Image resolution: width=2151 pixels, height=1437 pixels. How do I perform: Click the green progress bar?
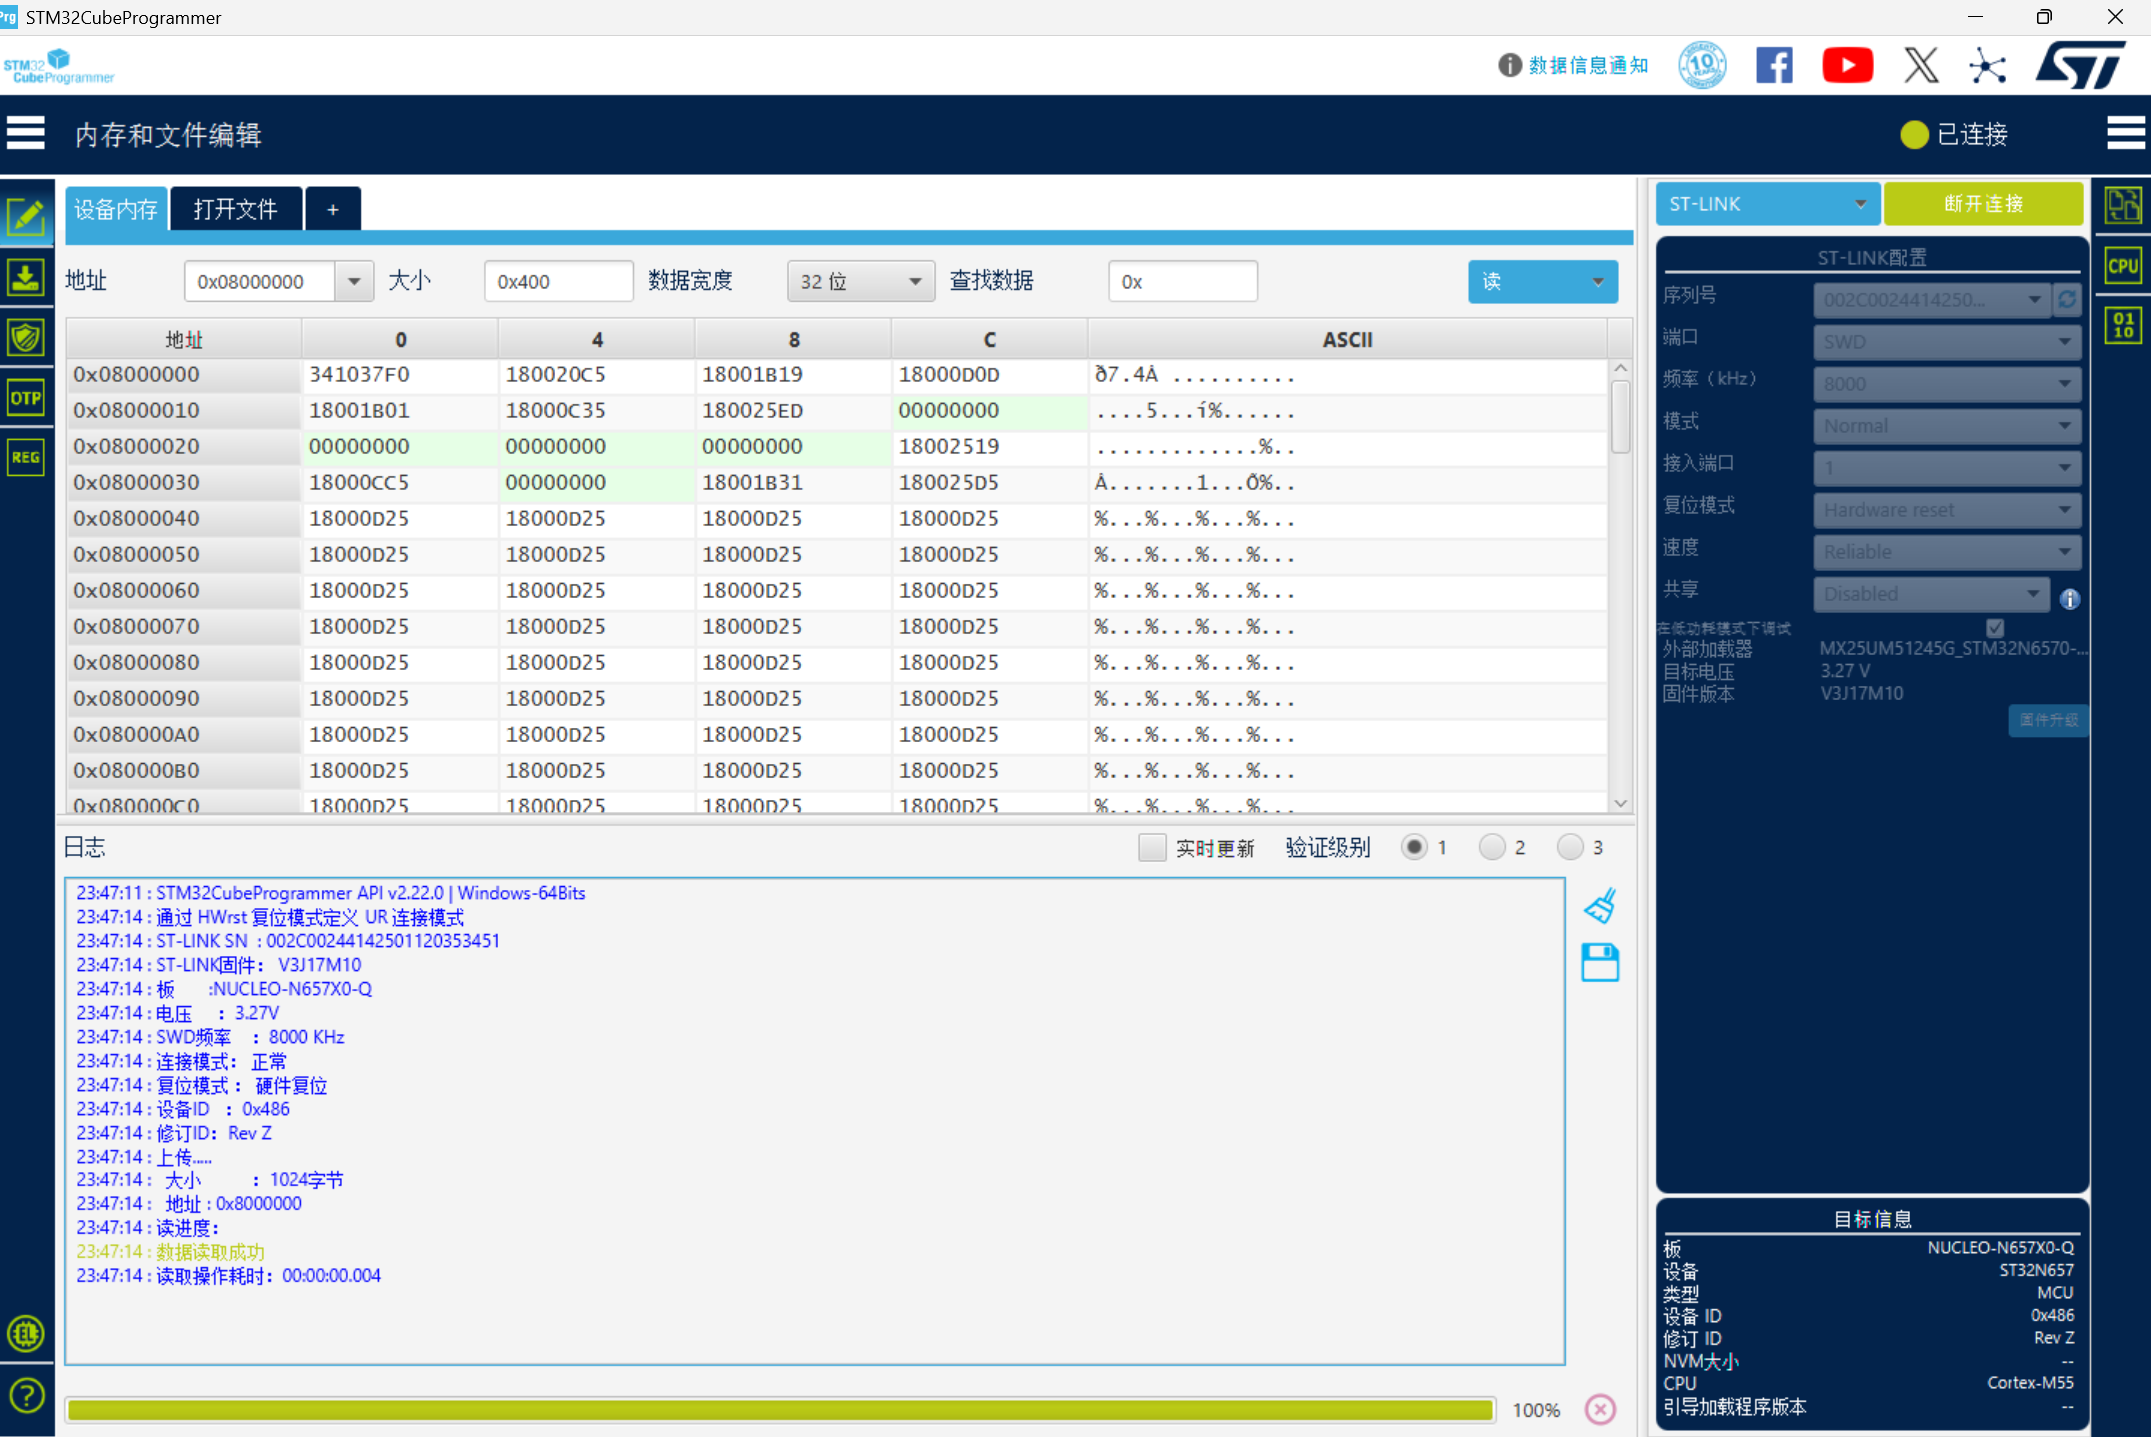780,1410
